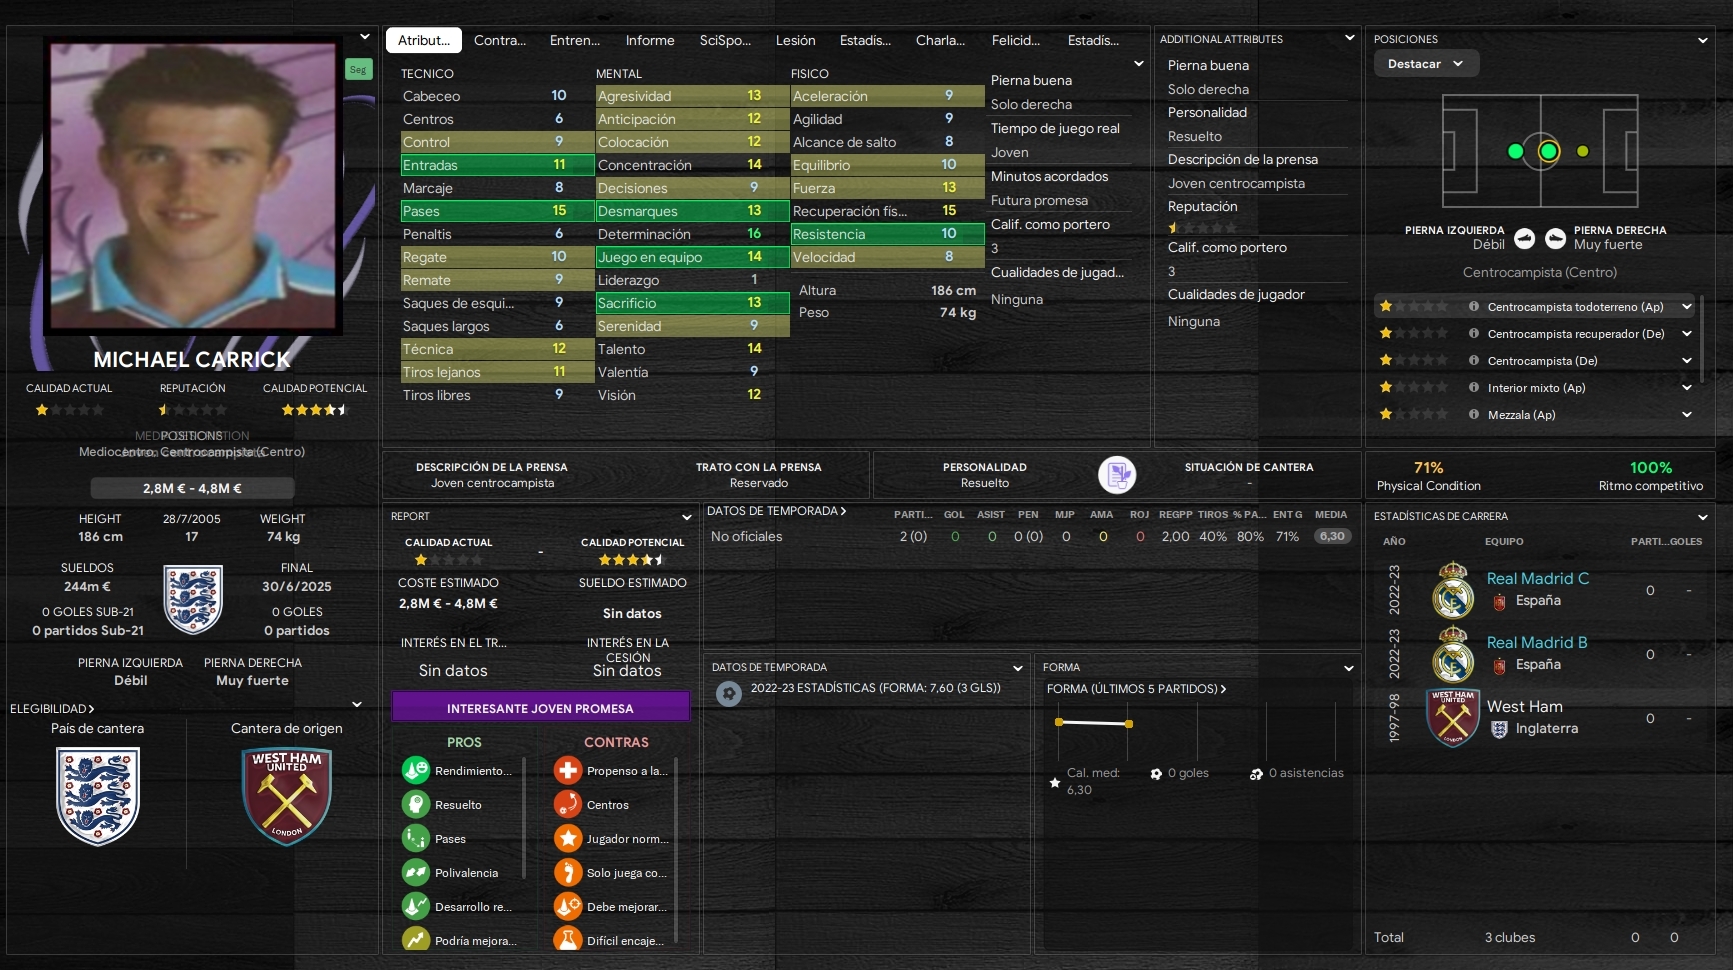Open the Elegibilidad link
The width and height of the screenshot is (1733, 970).
click(x=52, y=709)
